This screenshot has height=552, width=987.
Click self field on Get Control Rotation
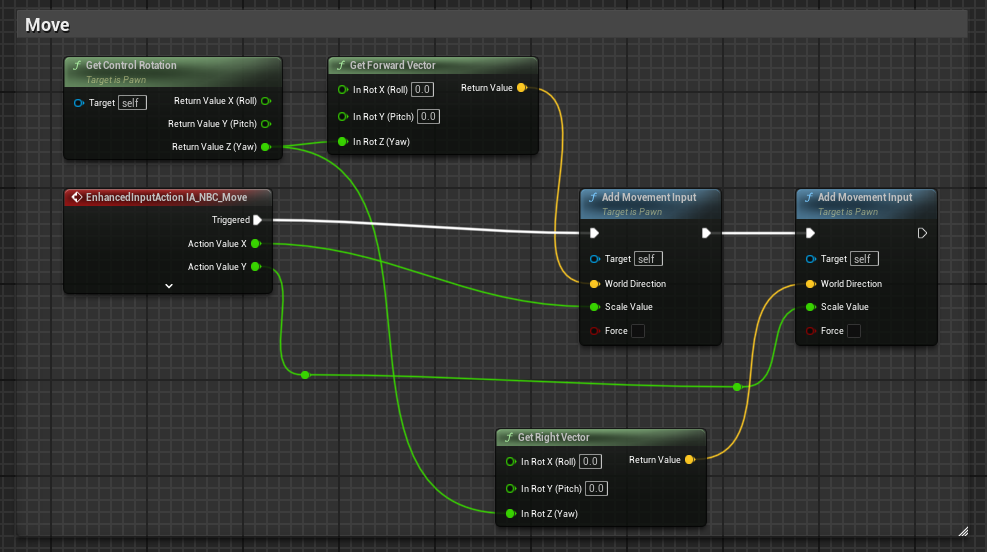point(132,103)
